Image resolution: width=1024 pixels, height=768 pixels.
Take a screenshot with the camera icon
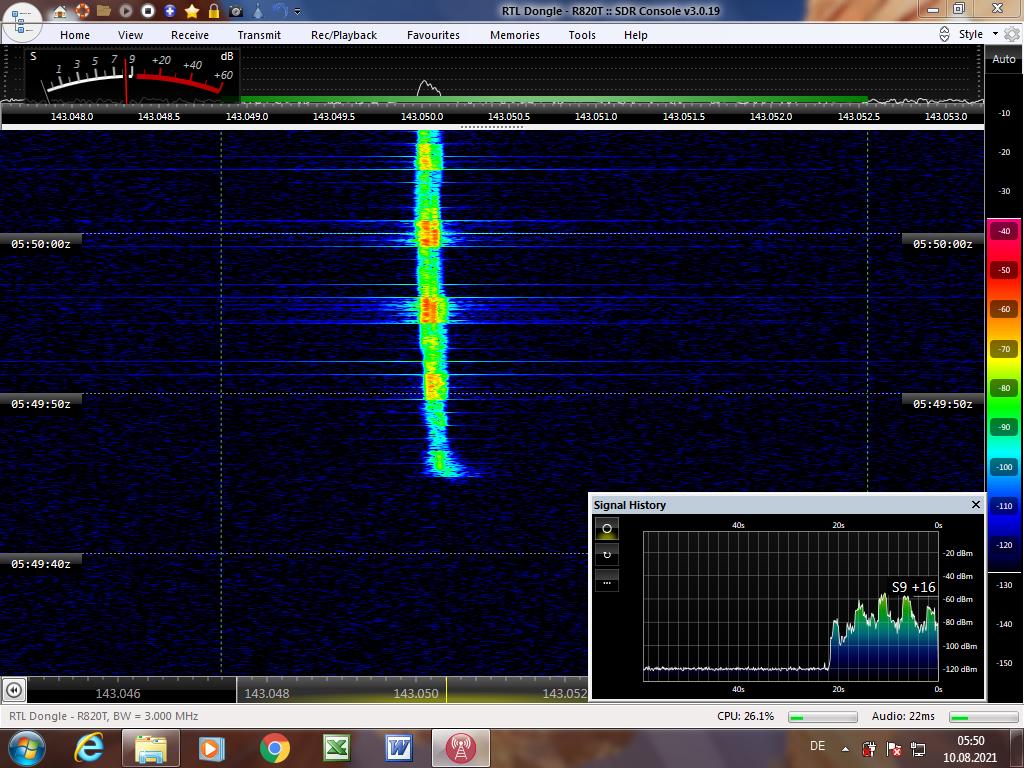point(236,11)
